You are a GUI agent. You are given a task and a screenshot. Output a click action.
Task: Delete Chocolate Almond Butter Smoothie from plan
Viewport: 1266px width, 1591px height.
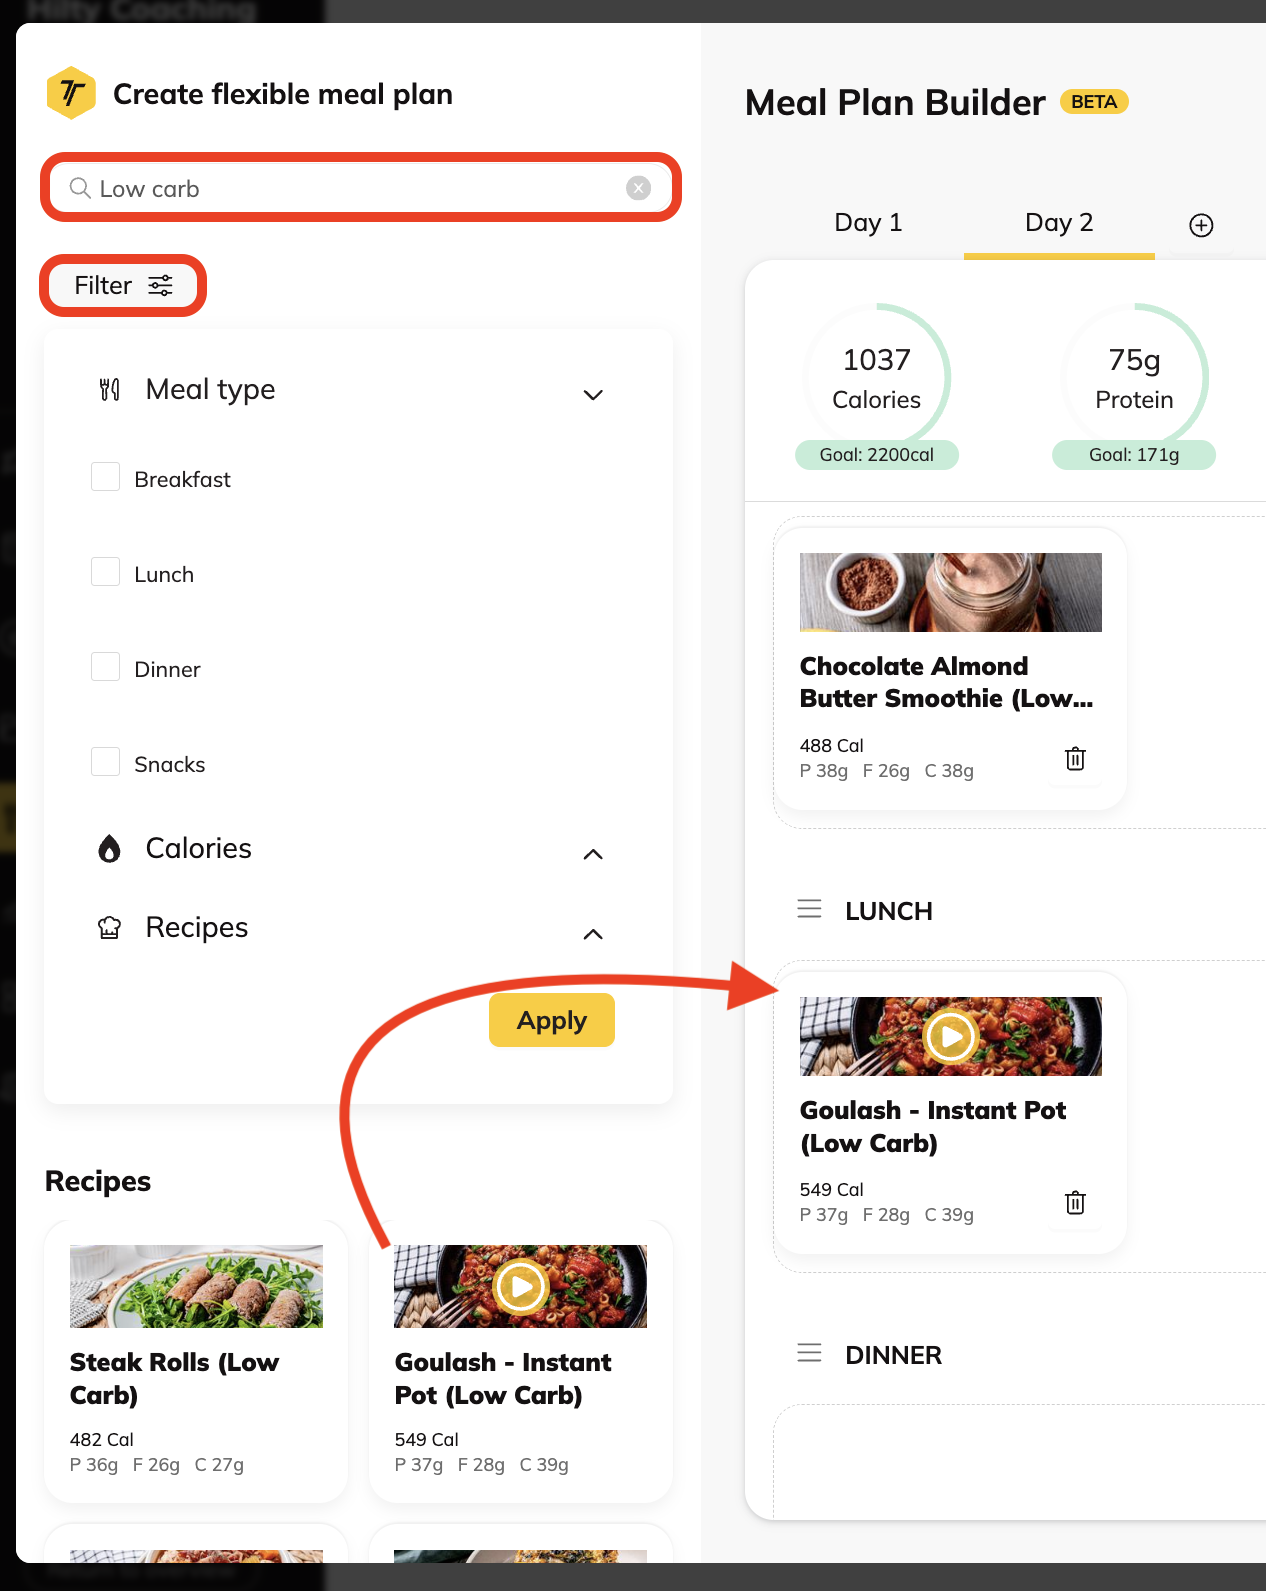pos(1075,759)
